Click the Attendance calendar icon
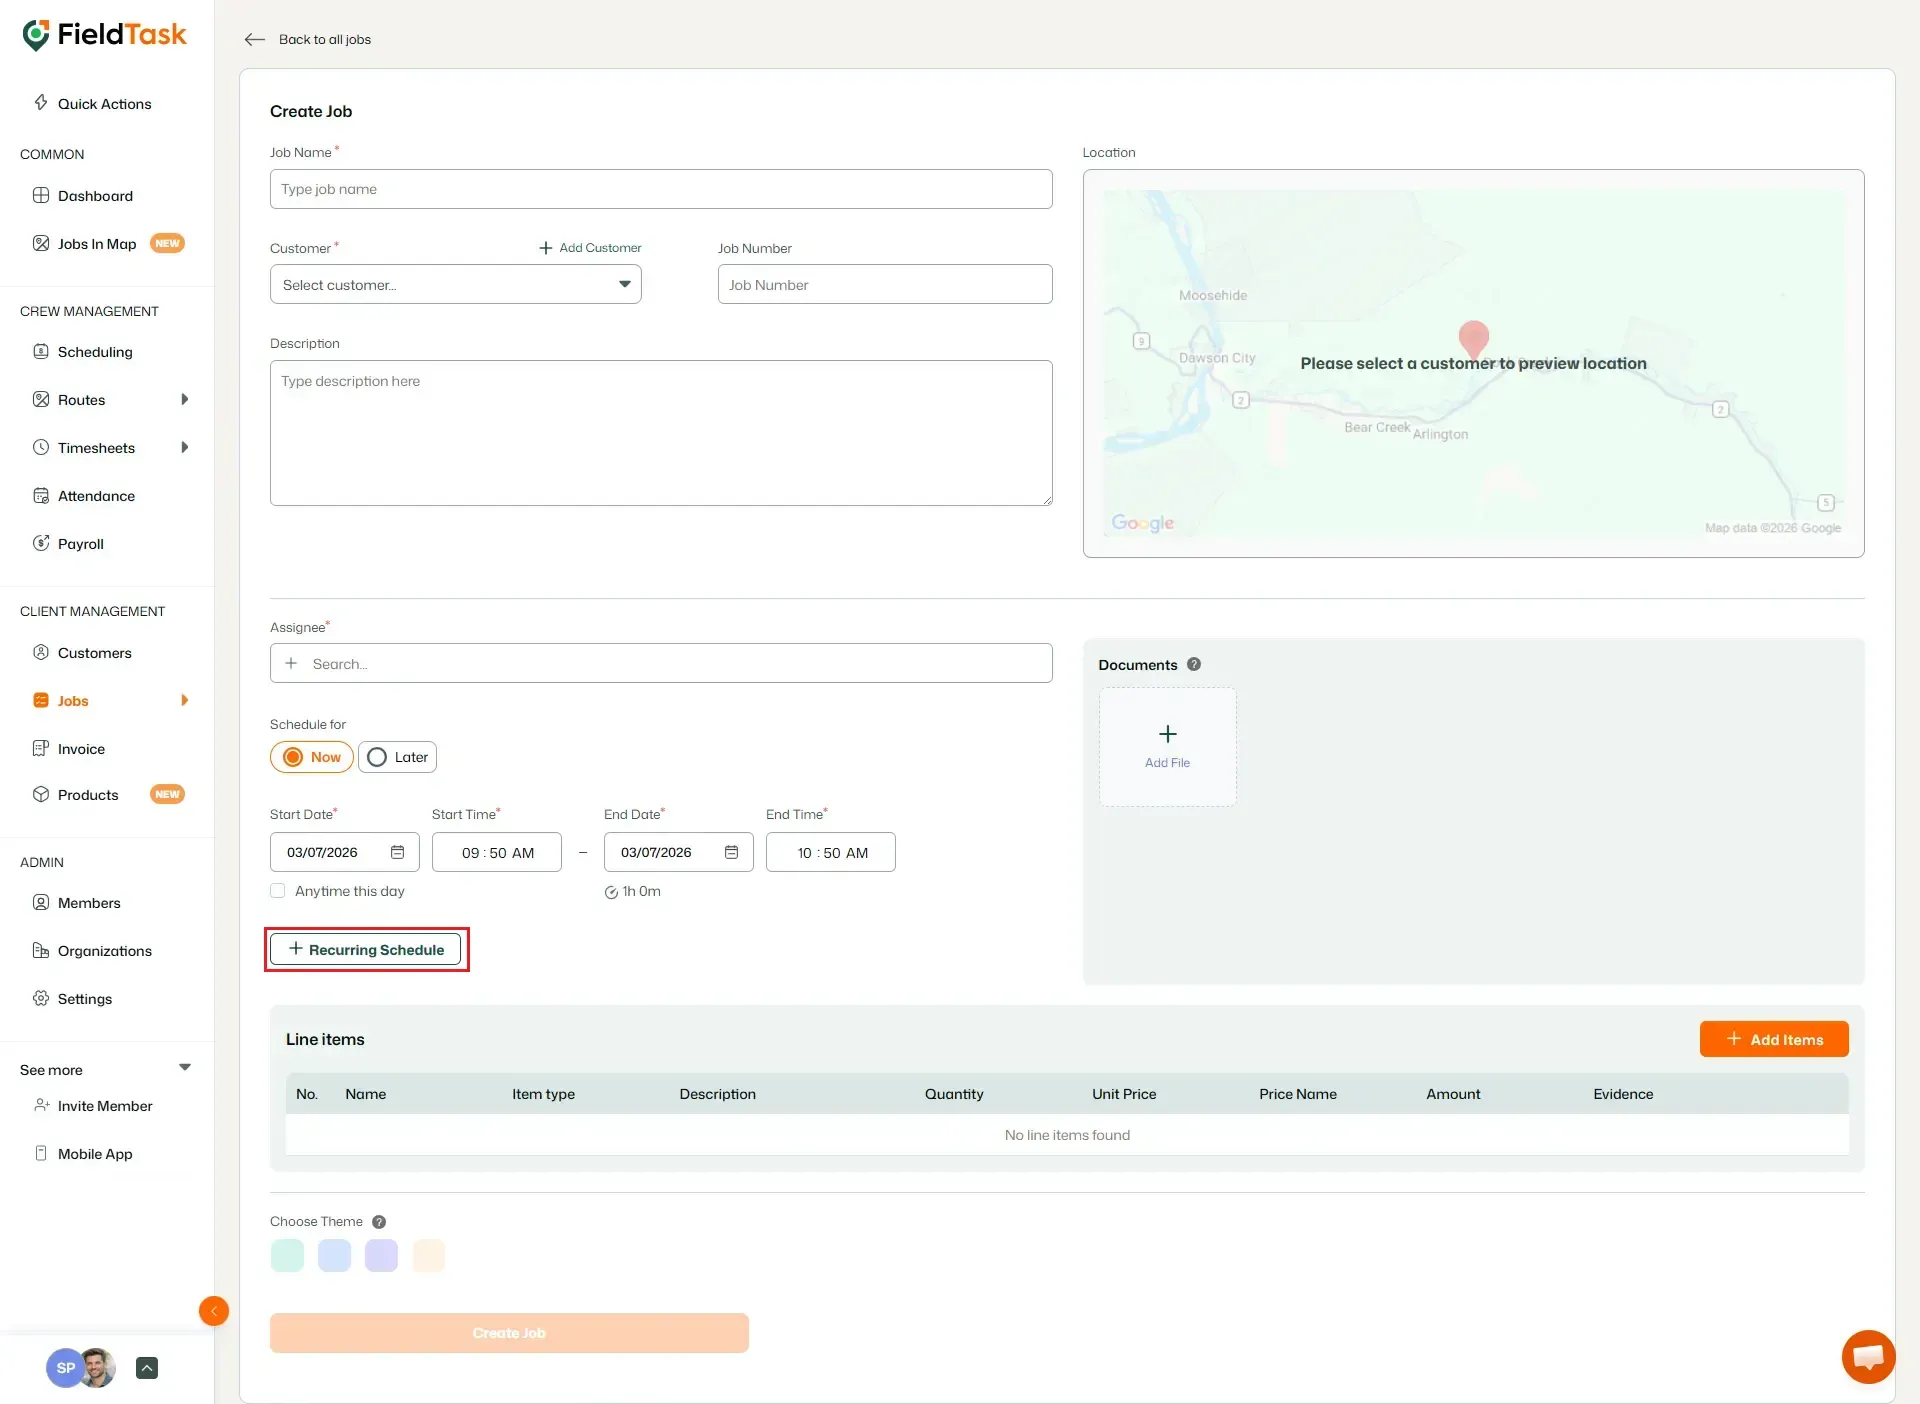 [41, 495]
